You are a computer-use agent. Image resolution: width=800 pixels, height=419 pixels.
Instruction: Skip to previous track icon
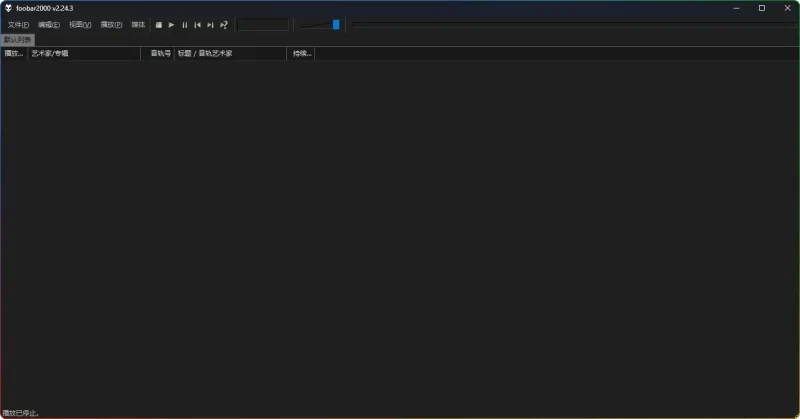pyautogui.click(x=197, y=24)
